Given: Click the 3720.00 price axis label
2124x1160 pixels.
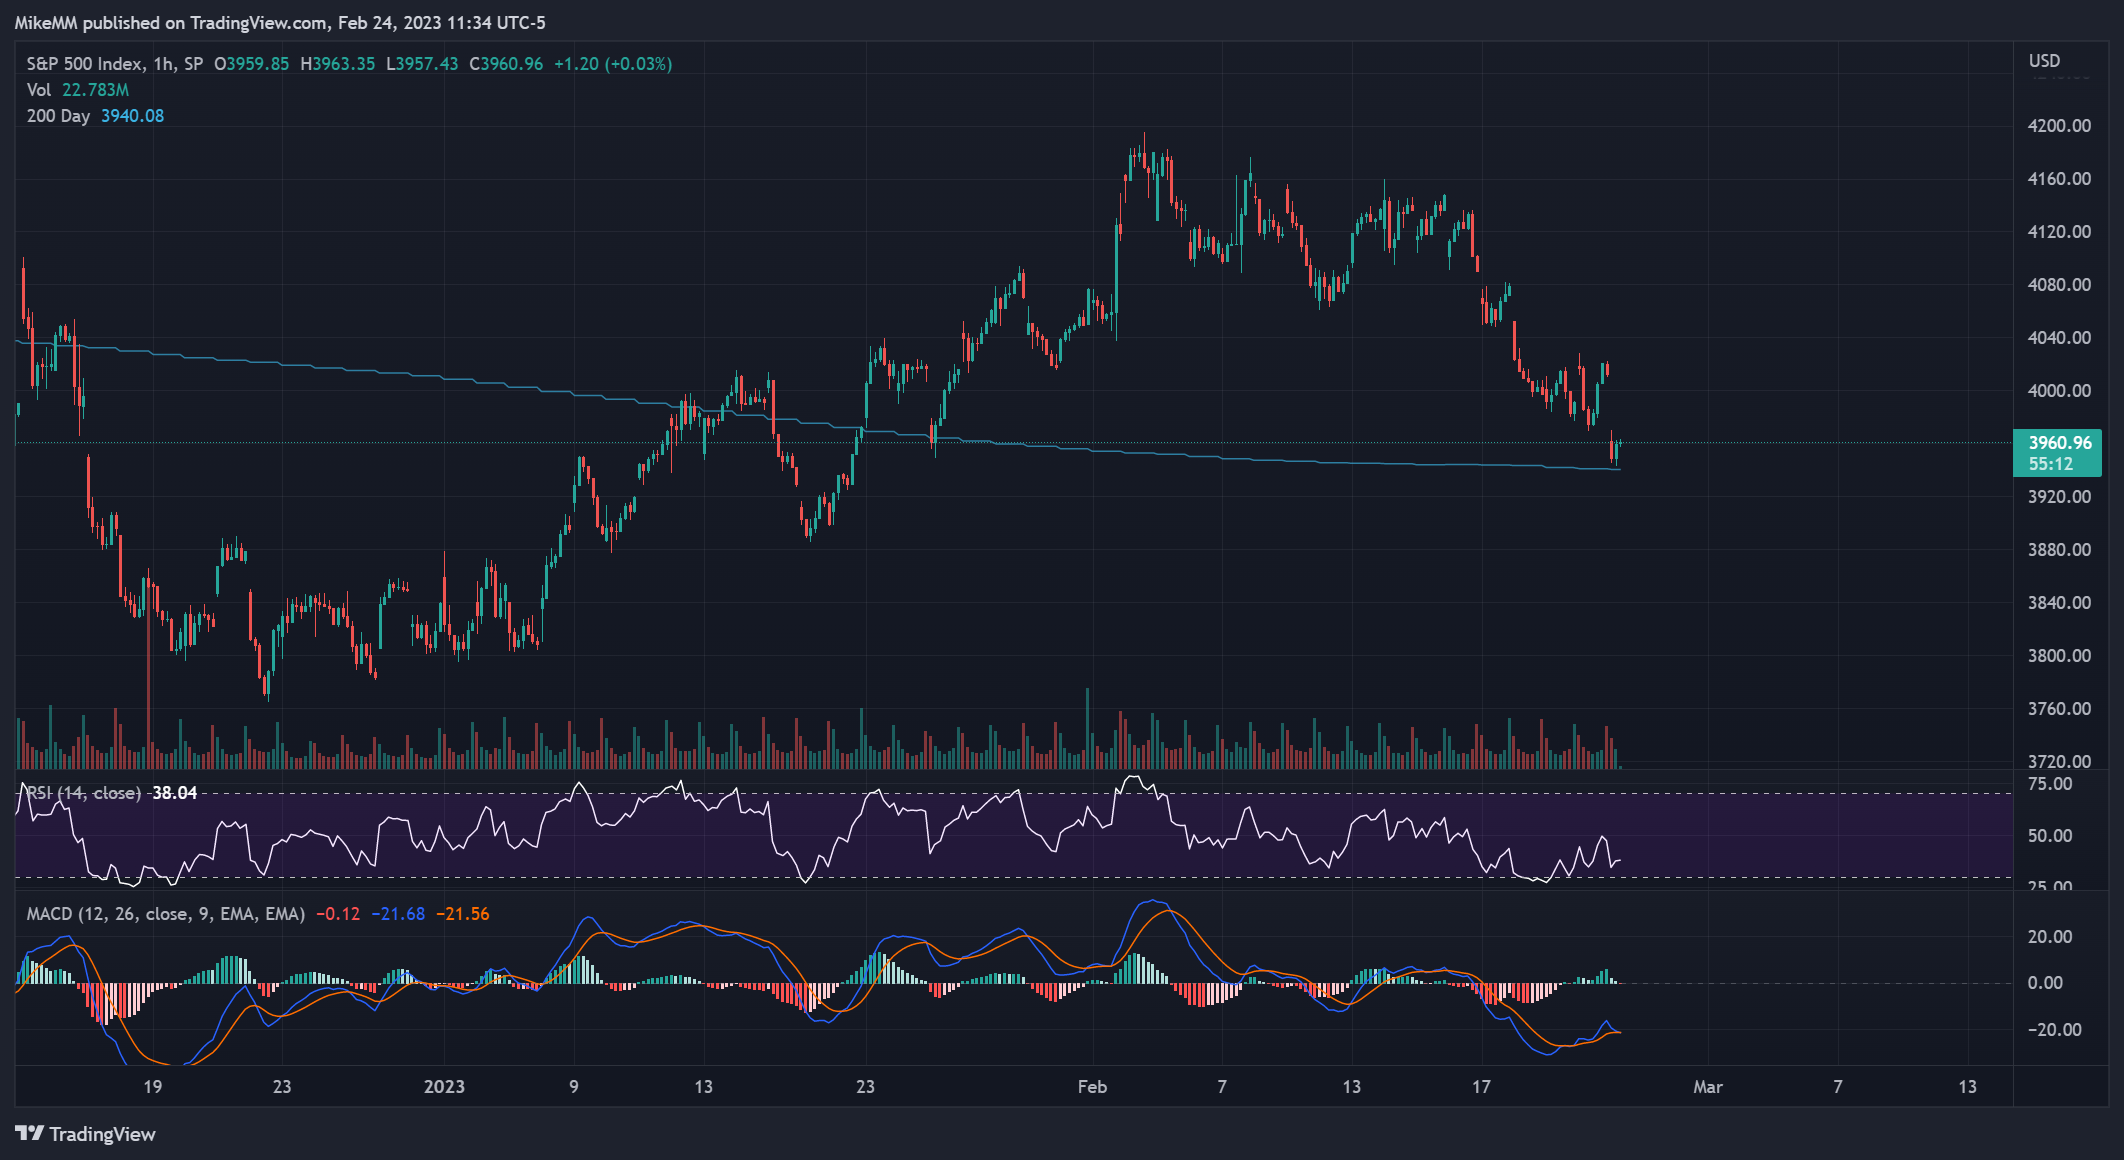Looking at the screenshot, I should coord(2059,761).
